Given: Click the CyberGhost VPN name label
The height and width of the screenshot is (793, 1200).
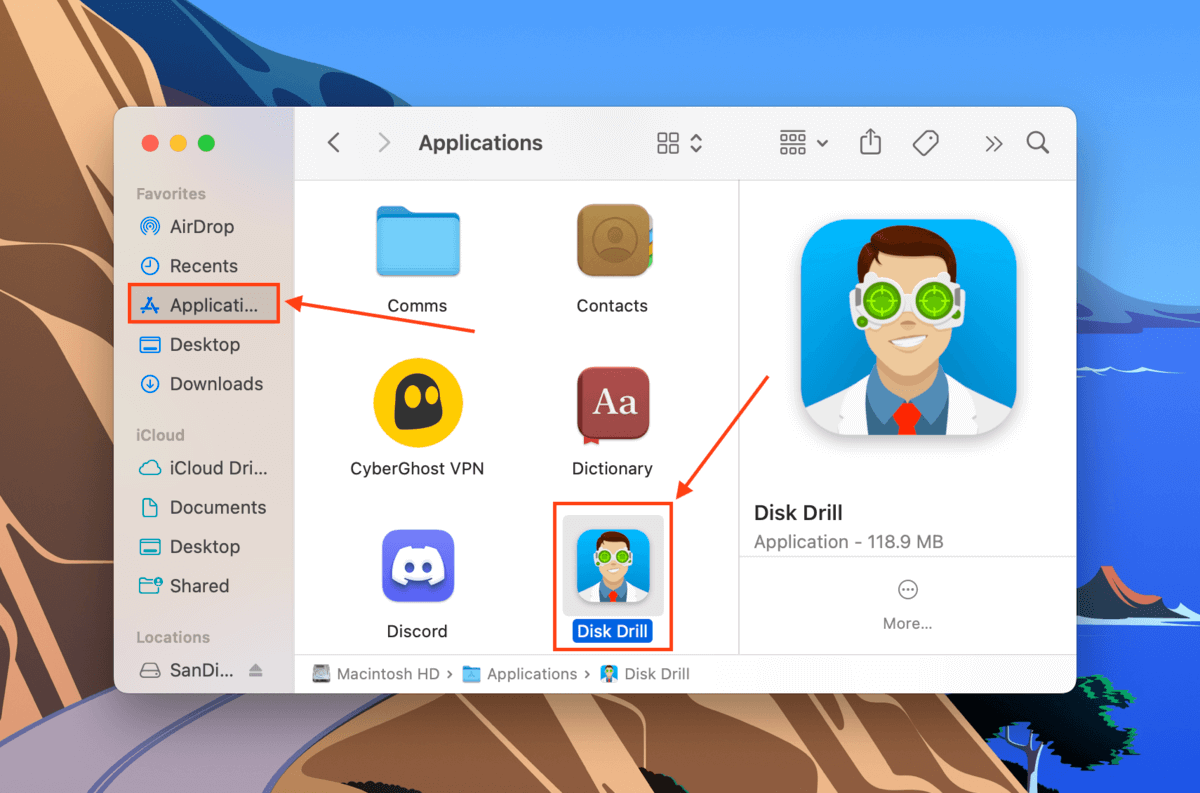Looking at the screenshot, I should coord(417,468).
